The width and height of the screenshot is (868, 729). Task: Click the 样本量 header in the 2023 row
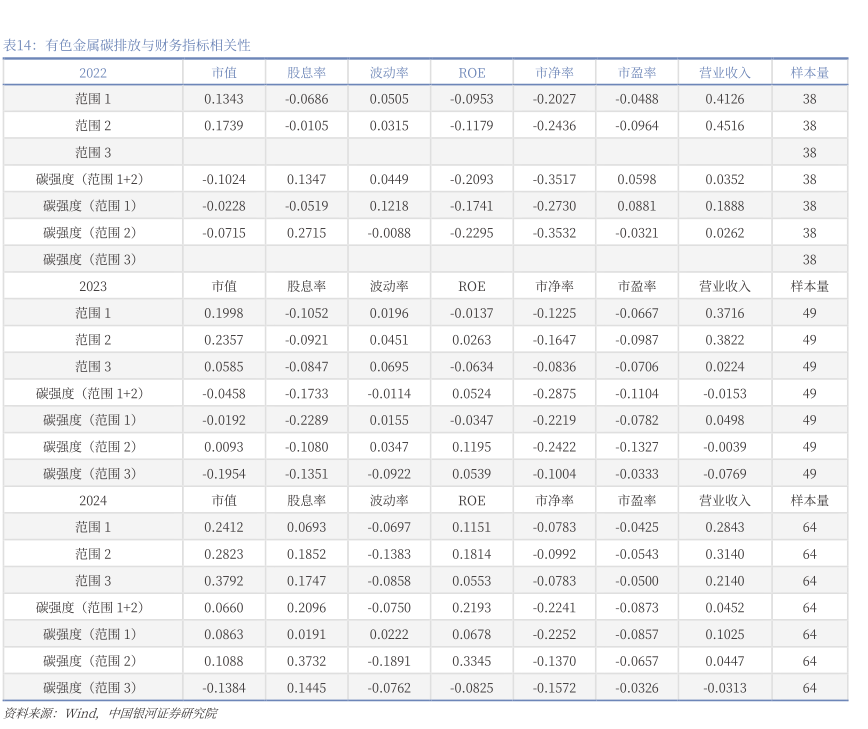(x=809, y=286)
